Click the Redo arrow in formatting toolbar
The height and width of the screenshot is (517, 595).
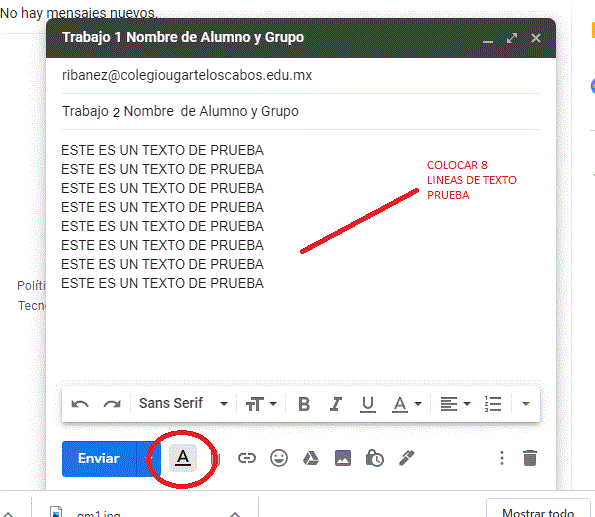click(x=112, y=404)
